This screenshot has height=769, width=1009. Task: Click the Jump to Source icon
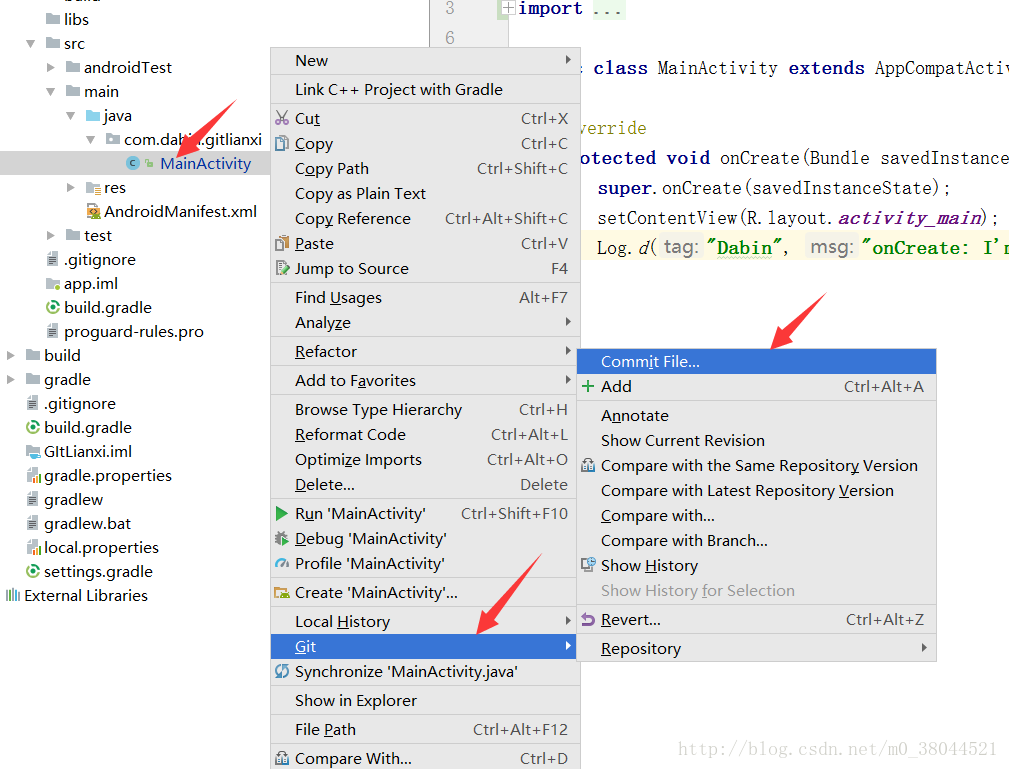point(282,268)
